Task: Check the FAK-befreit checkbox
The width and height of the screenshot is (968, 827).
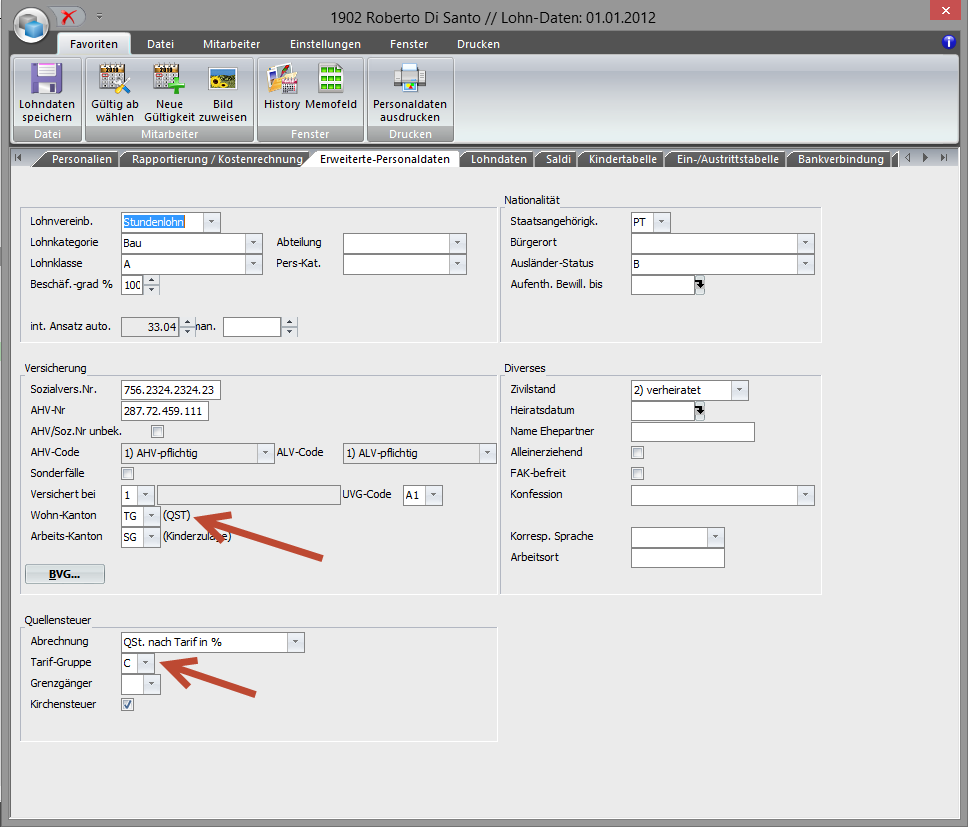Action: [637, 474]
